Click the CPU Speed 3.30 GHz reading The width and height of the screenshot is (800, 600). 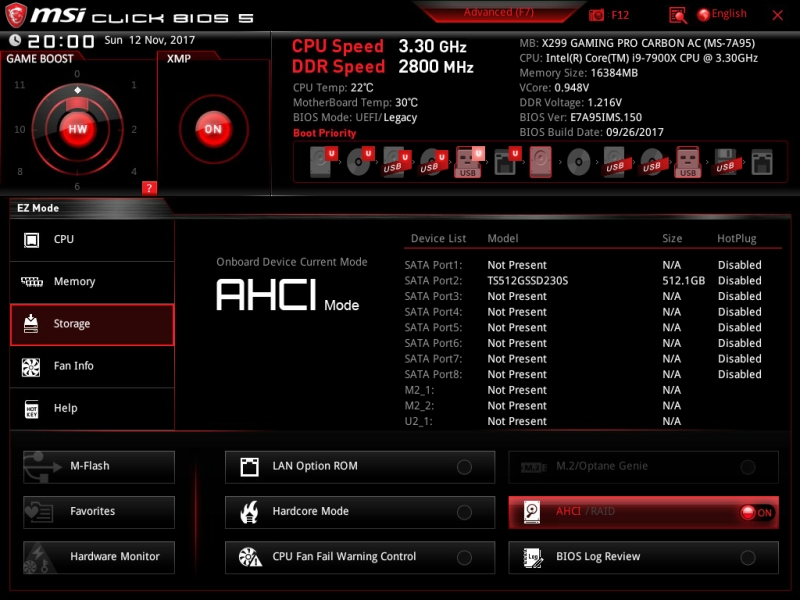379,46
